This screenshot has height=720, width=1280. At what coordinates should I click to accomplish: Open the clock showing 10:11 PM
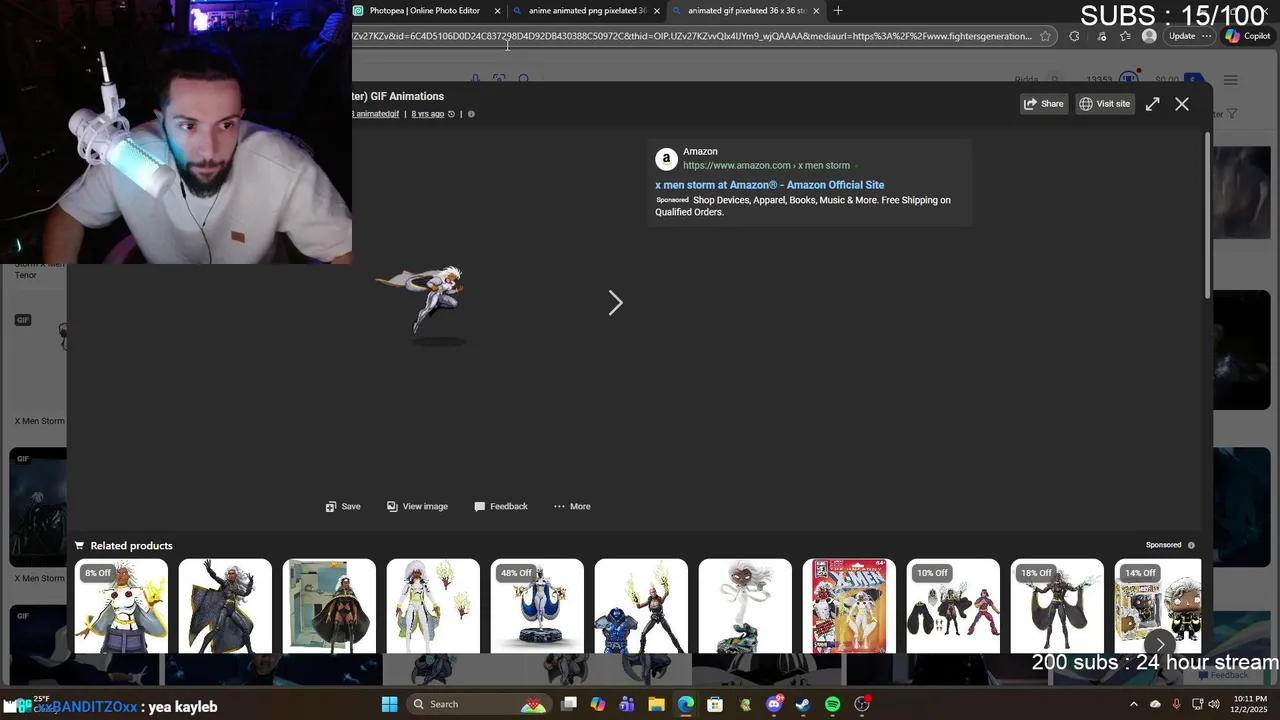(1250, 704)
